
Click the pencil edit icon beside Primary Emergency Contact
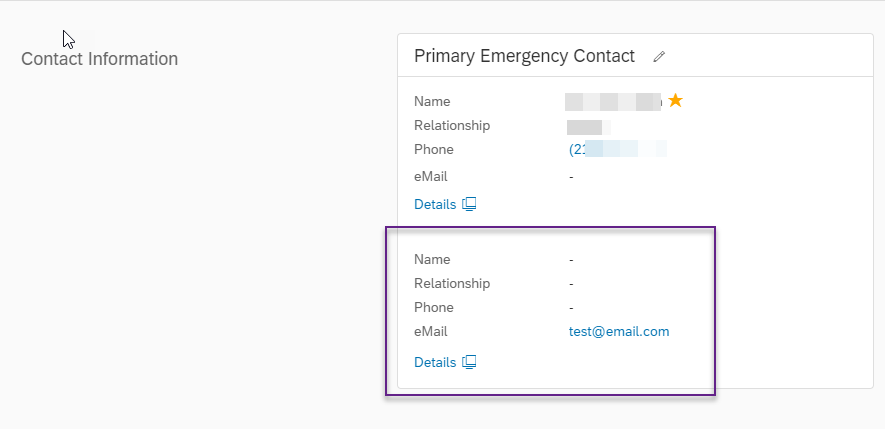(659, 56)
